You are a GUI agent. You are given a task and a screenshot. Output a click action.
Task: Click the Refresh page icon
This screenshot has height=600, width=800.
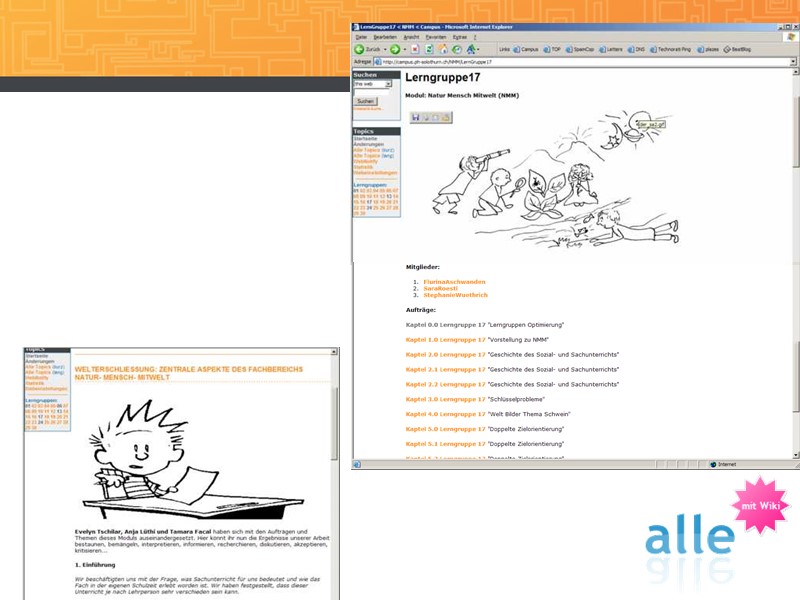pyautogui.click(x=429, y=49)
